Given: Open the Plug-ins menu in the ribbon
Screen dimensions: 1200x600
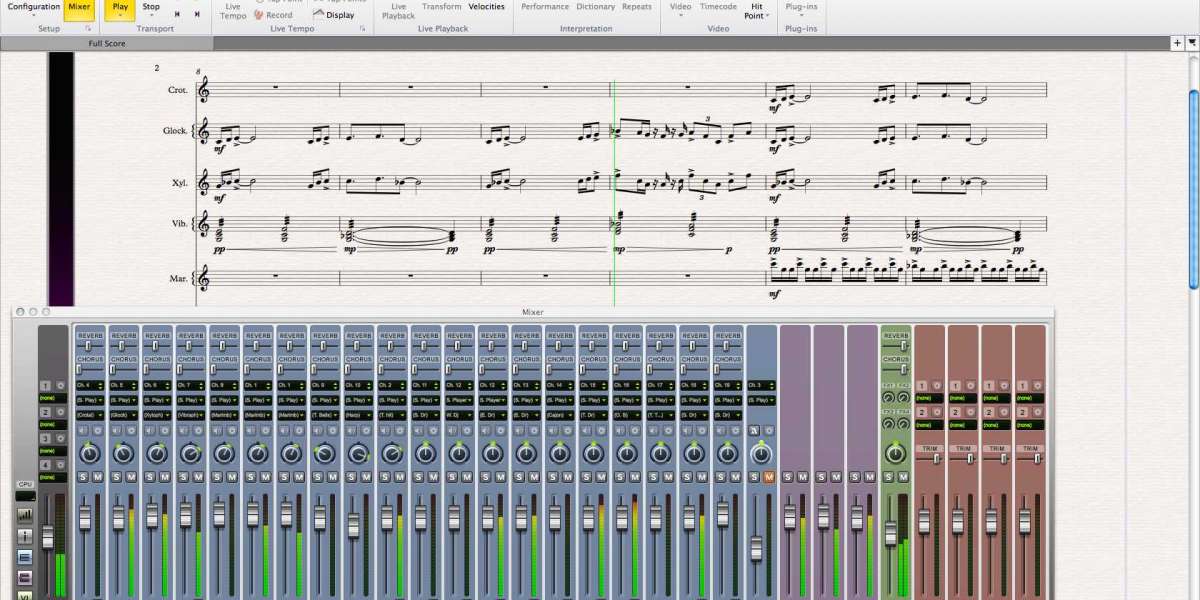Looking at the screenshot, I should tap(800, 7).
